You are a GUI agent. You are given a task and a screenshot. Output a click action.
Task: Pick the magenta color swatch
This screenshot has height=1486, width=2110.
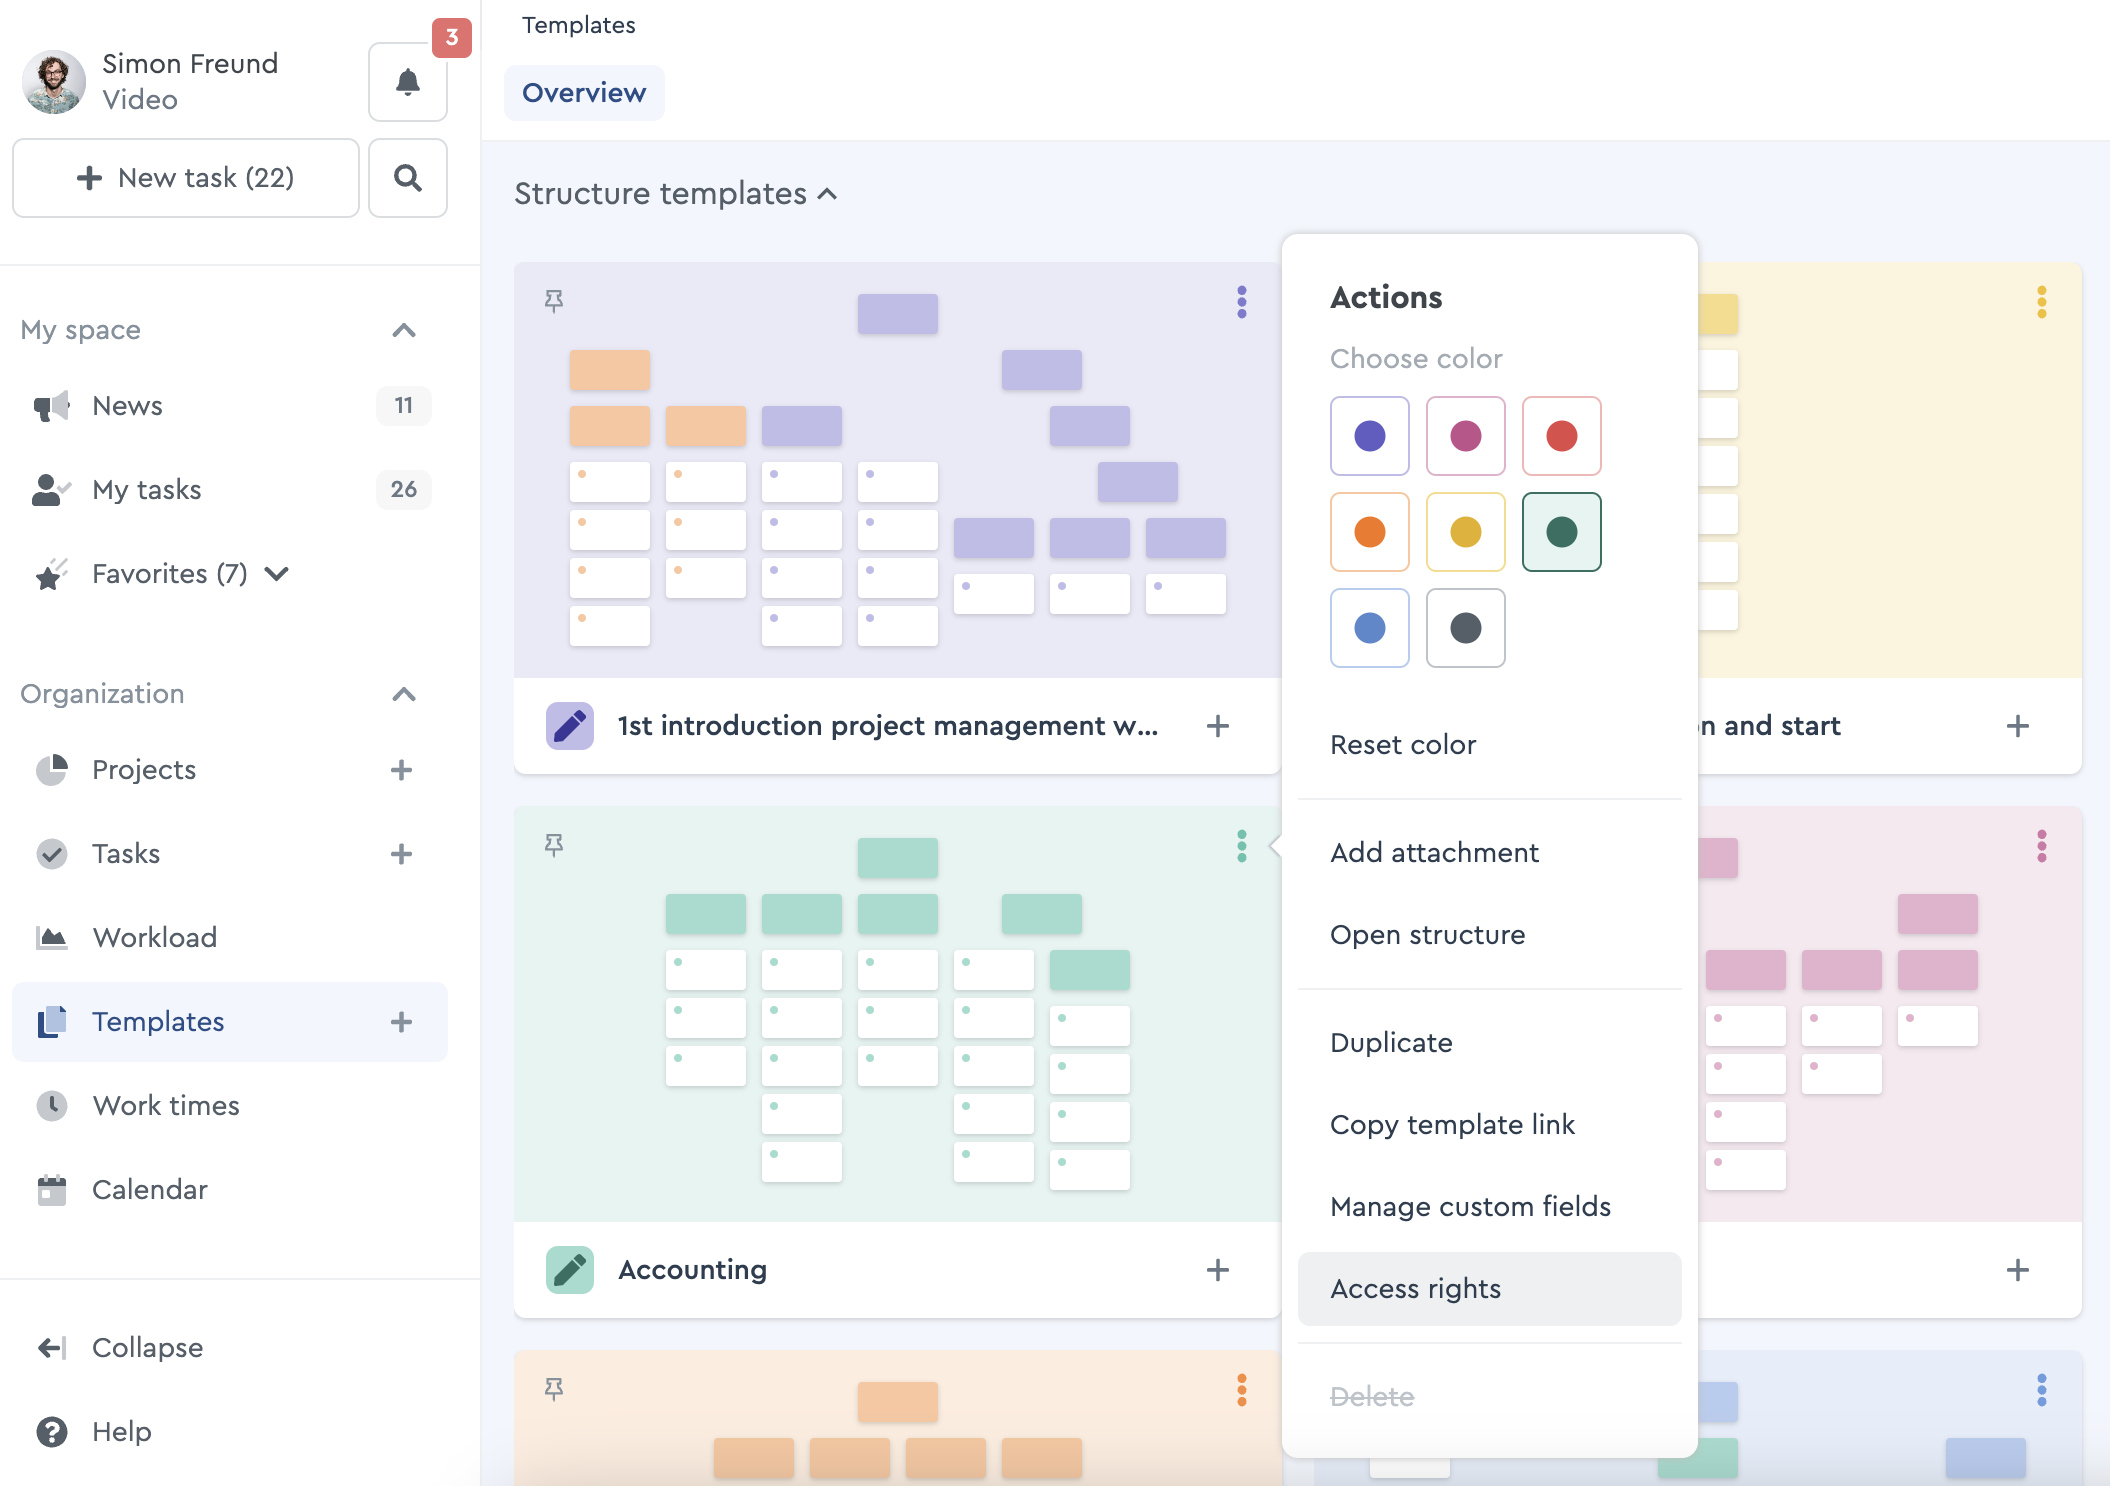tap(1466, 436)
